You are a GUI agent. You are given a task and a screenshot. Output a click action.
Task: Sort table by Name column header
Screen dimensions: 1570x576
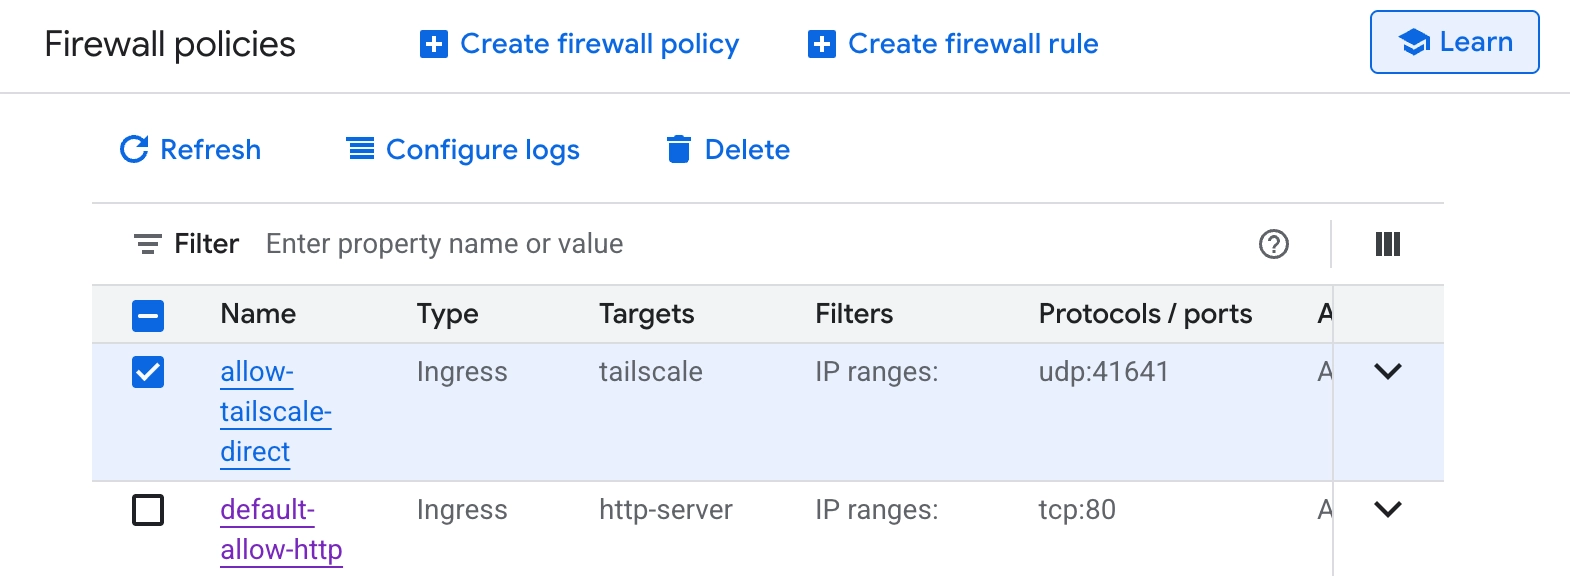tap(258, 314)
